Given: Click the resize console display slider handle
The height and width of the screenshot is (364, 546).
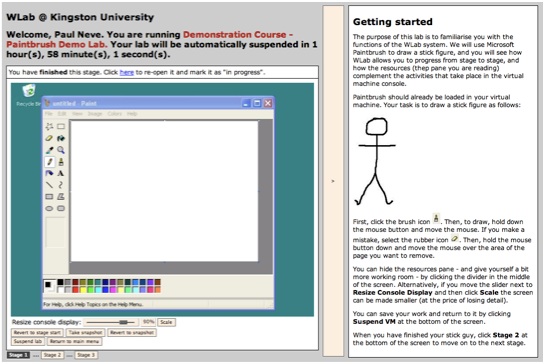Looking at the screenshot, I should point(123,322).
